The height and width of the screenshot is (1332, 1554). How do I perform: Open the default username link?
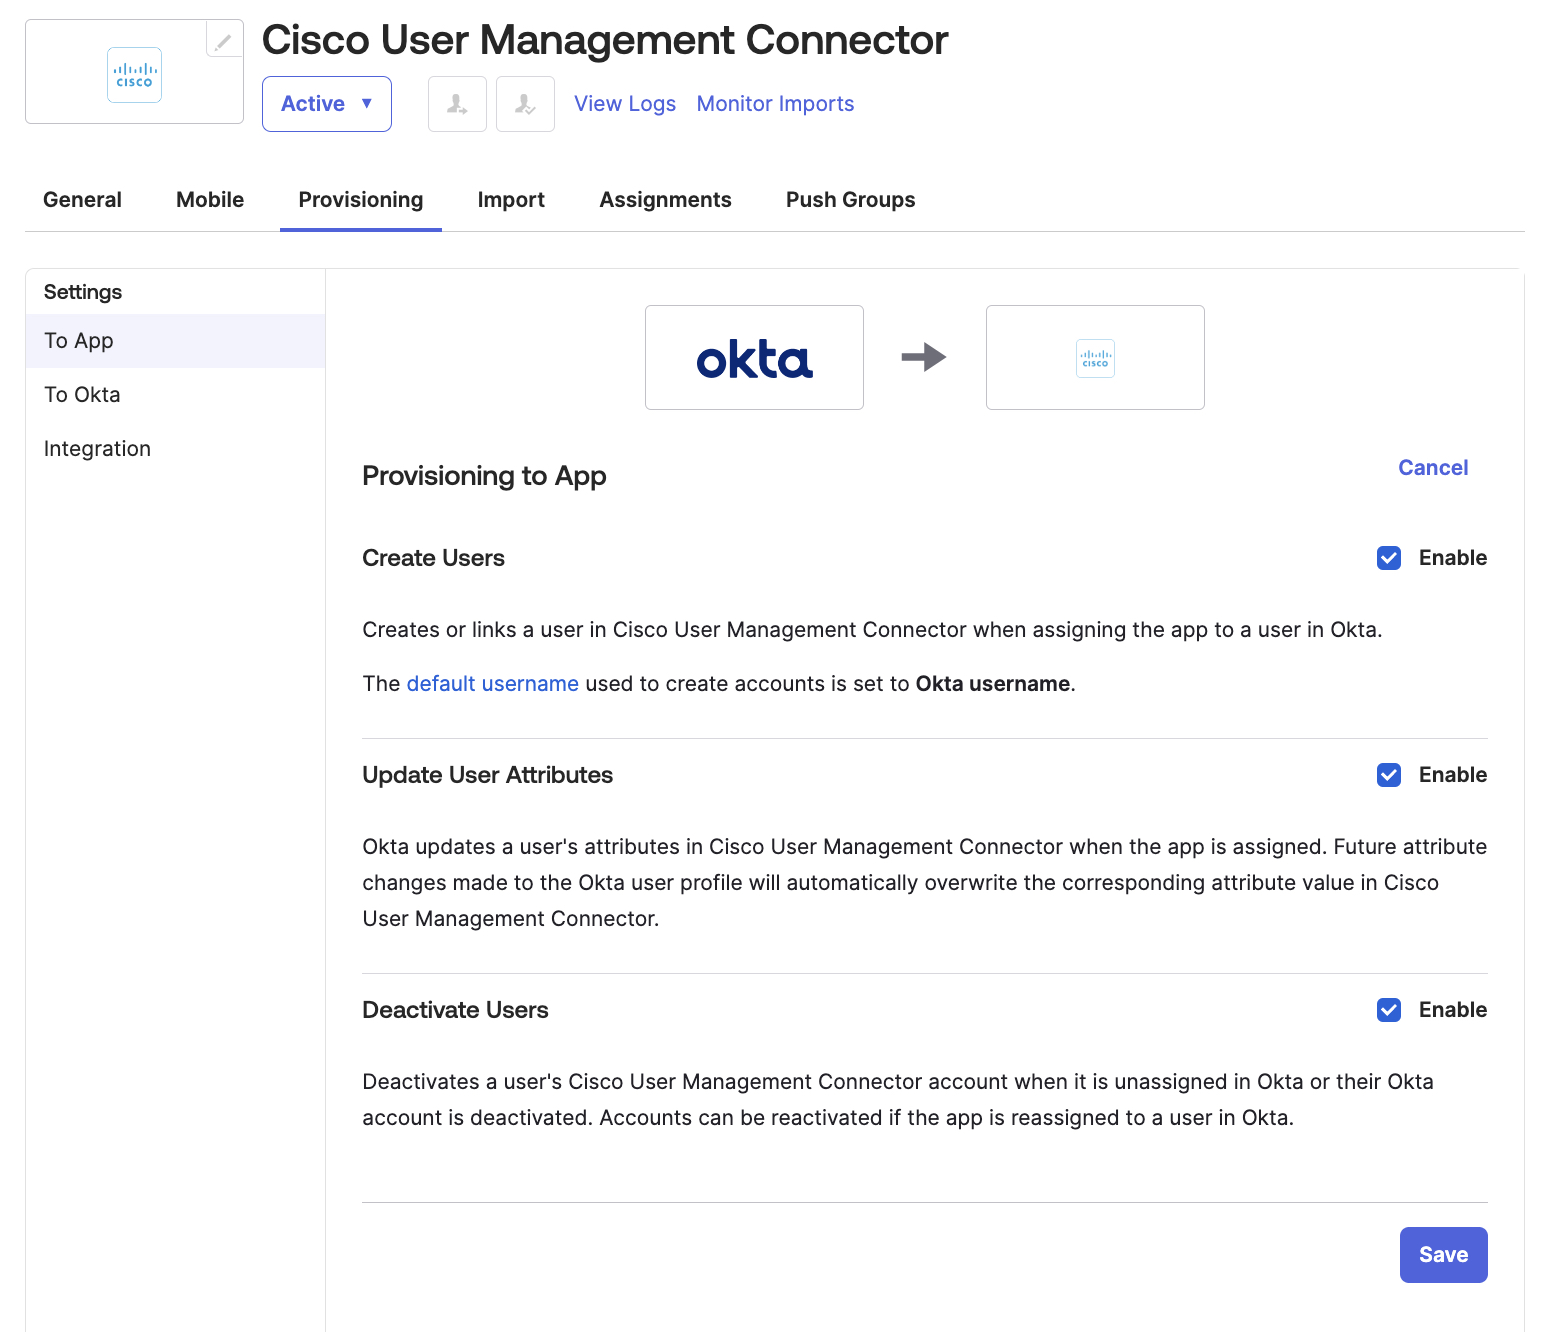pos(492,684)
